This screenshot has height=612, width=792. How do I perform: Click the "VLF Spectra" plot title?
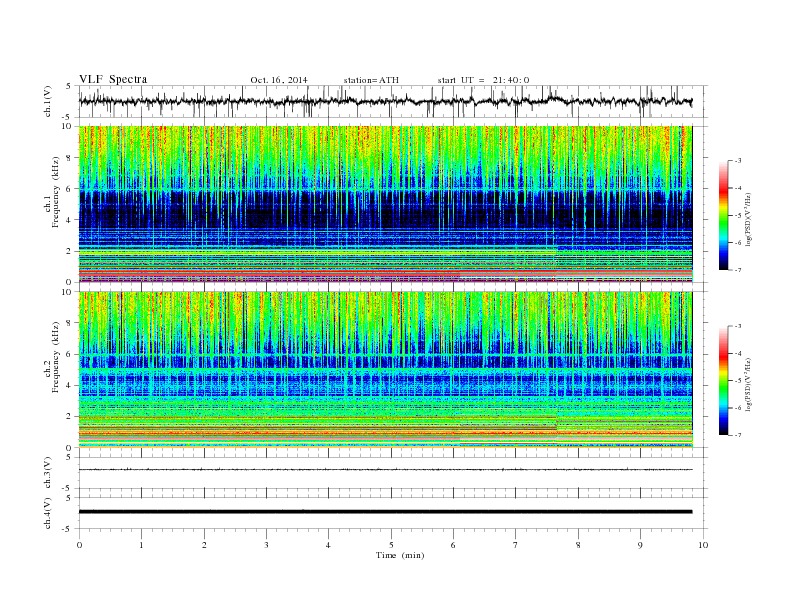click(113, 79)
